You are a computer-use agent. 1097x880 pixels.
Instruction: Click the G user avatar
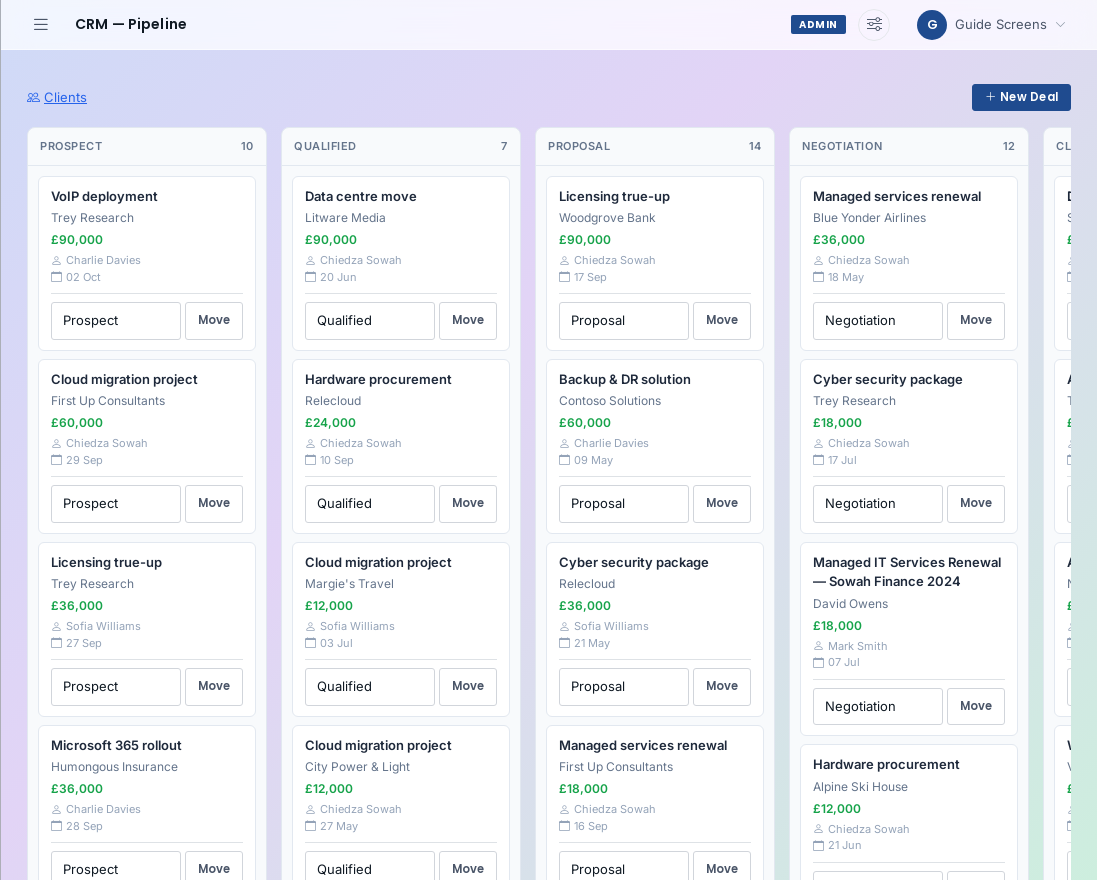(x=932, y=24)
